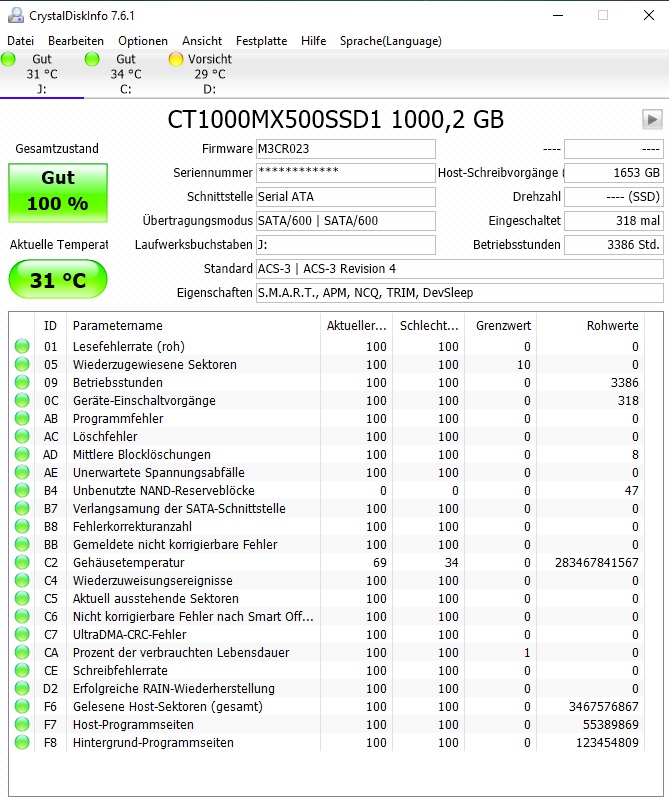Go to next disk with arrow button
The height and width of the screenshot is (801, 669).
(652, 120)
